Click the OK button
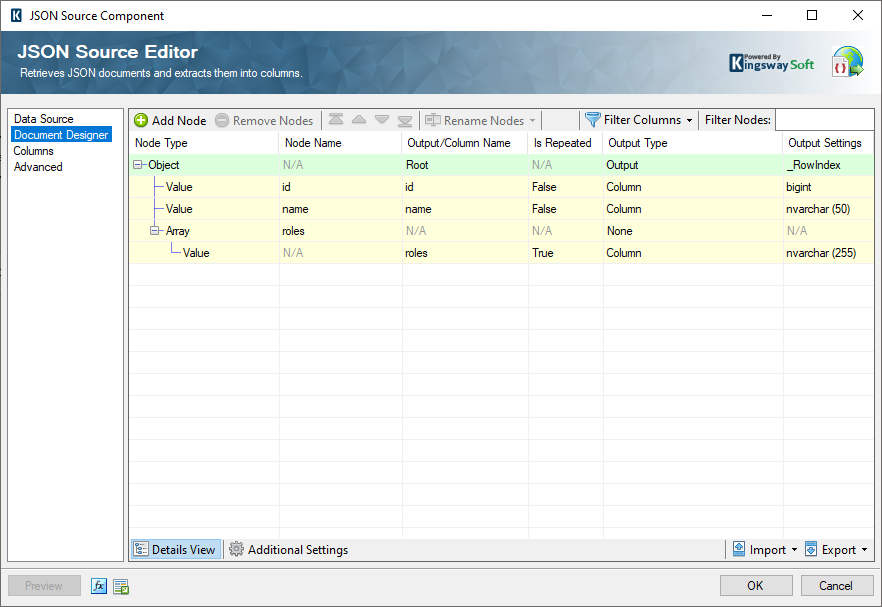The height and width of the screenshot is (607, 882). click(756, 585)
